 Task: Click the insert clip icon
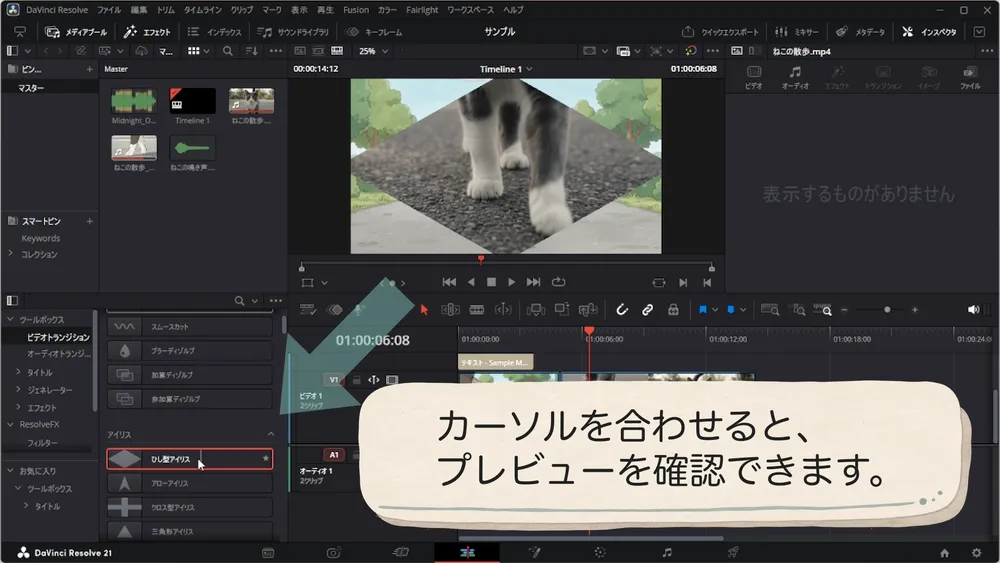tap(535, 310)
